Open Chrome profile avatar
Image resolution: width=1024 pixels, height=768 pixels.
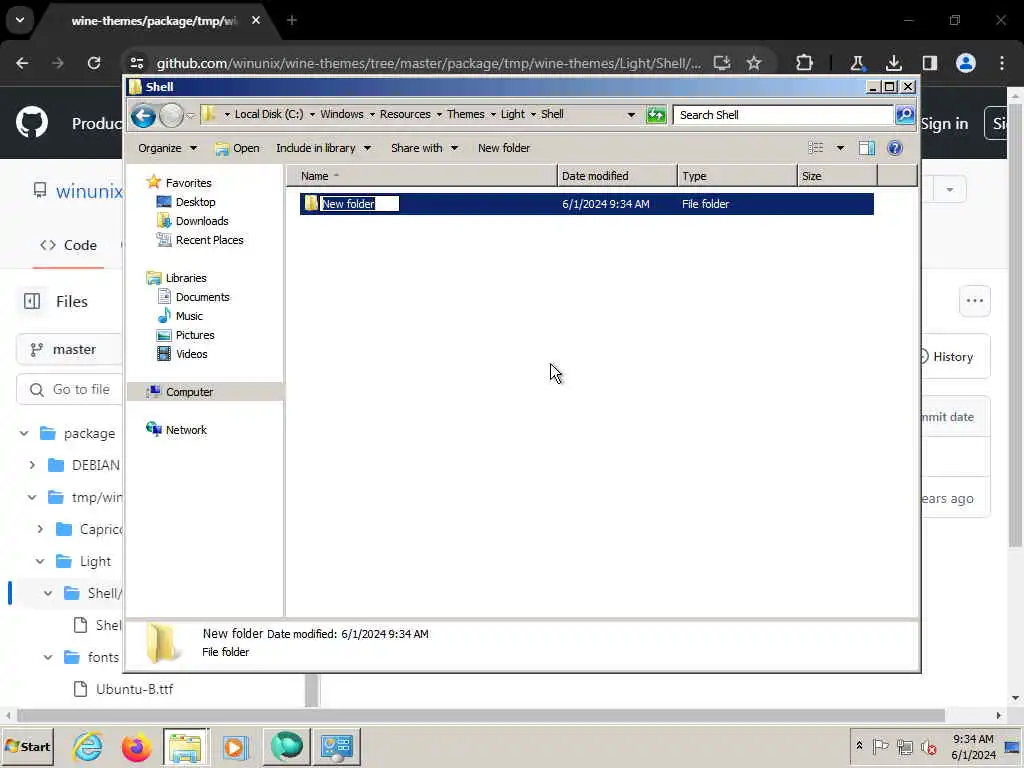coord(966,63)
